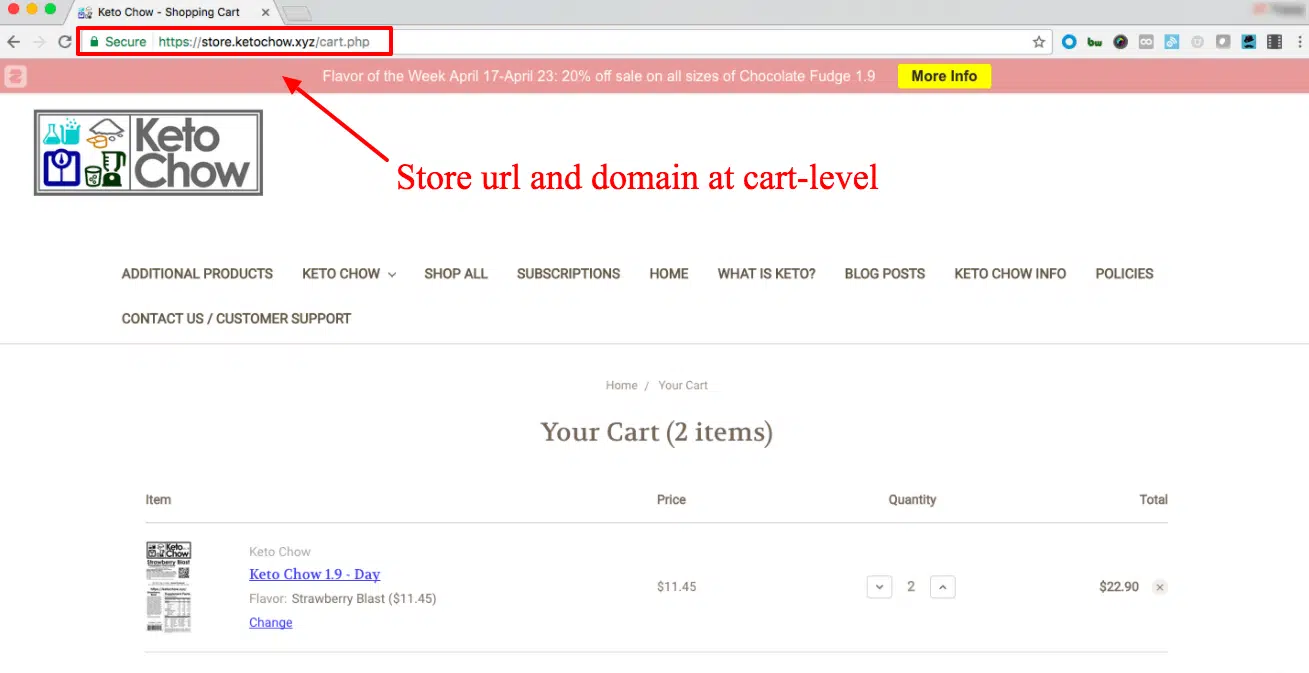Viewport: 1309px width, 673px height.
Task: Open the Keto Chow 1.9 - Day product link
Action: (x=314, y=574)
